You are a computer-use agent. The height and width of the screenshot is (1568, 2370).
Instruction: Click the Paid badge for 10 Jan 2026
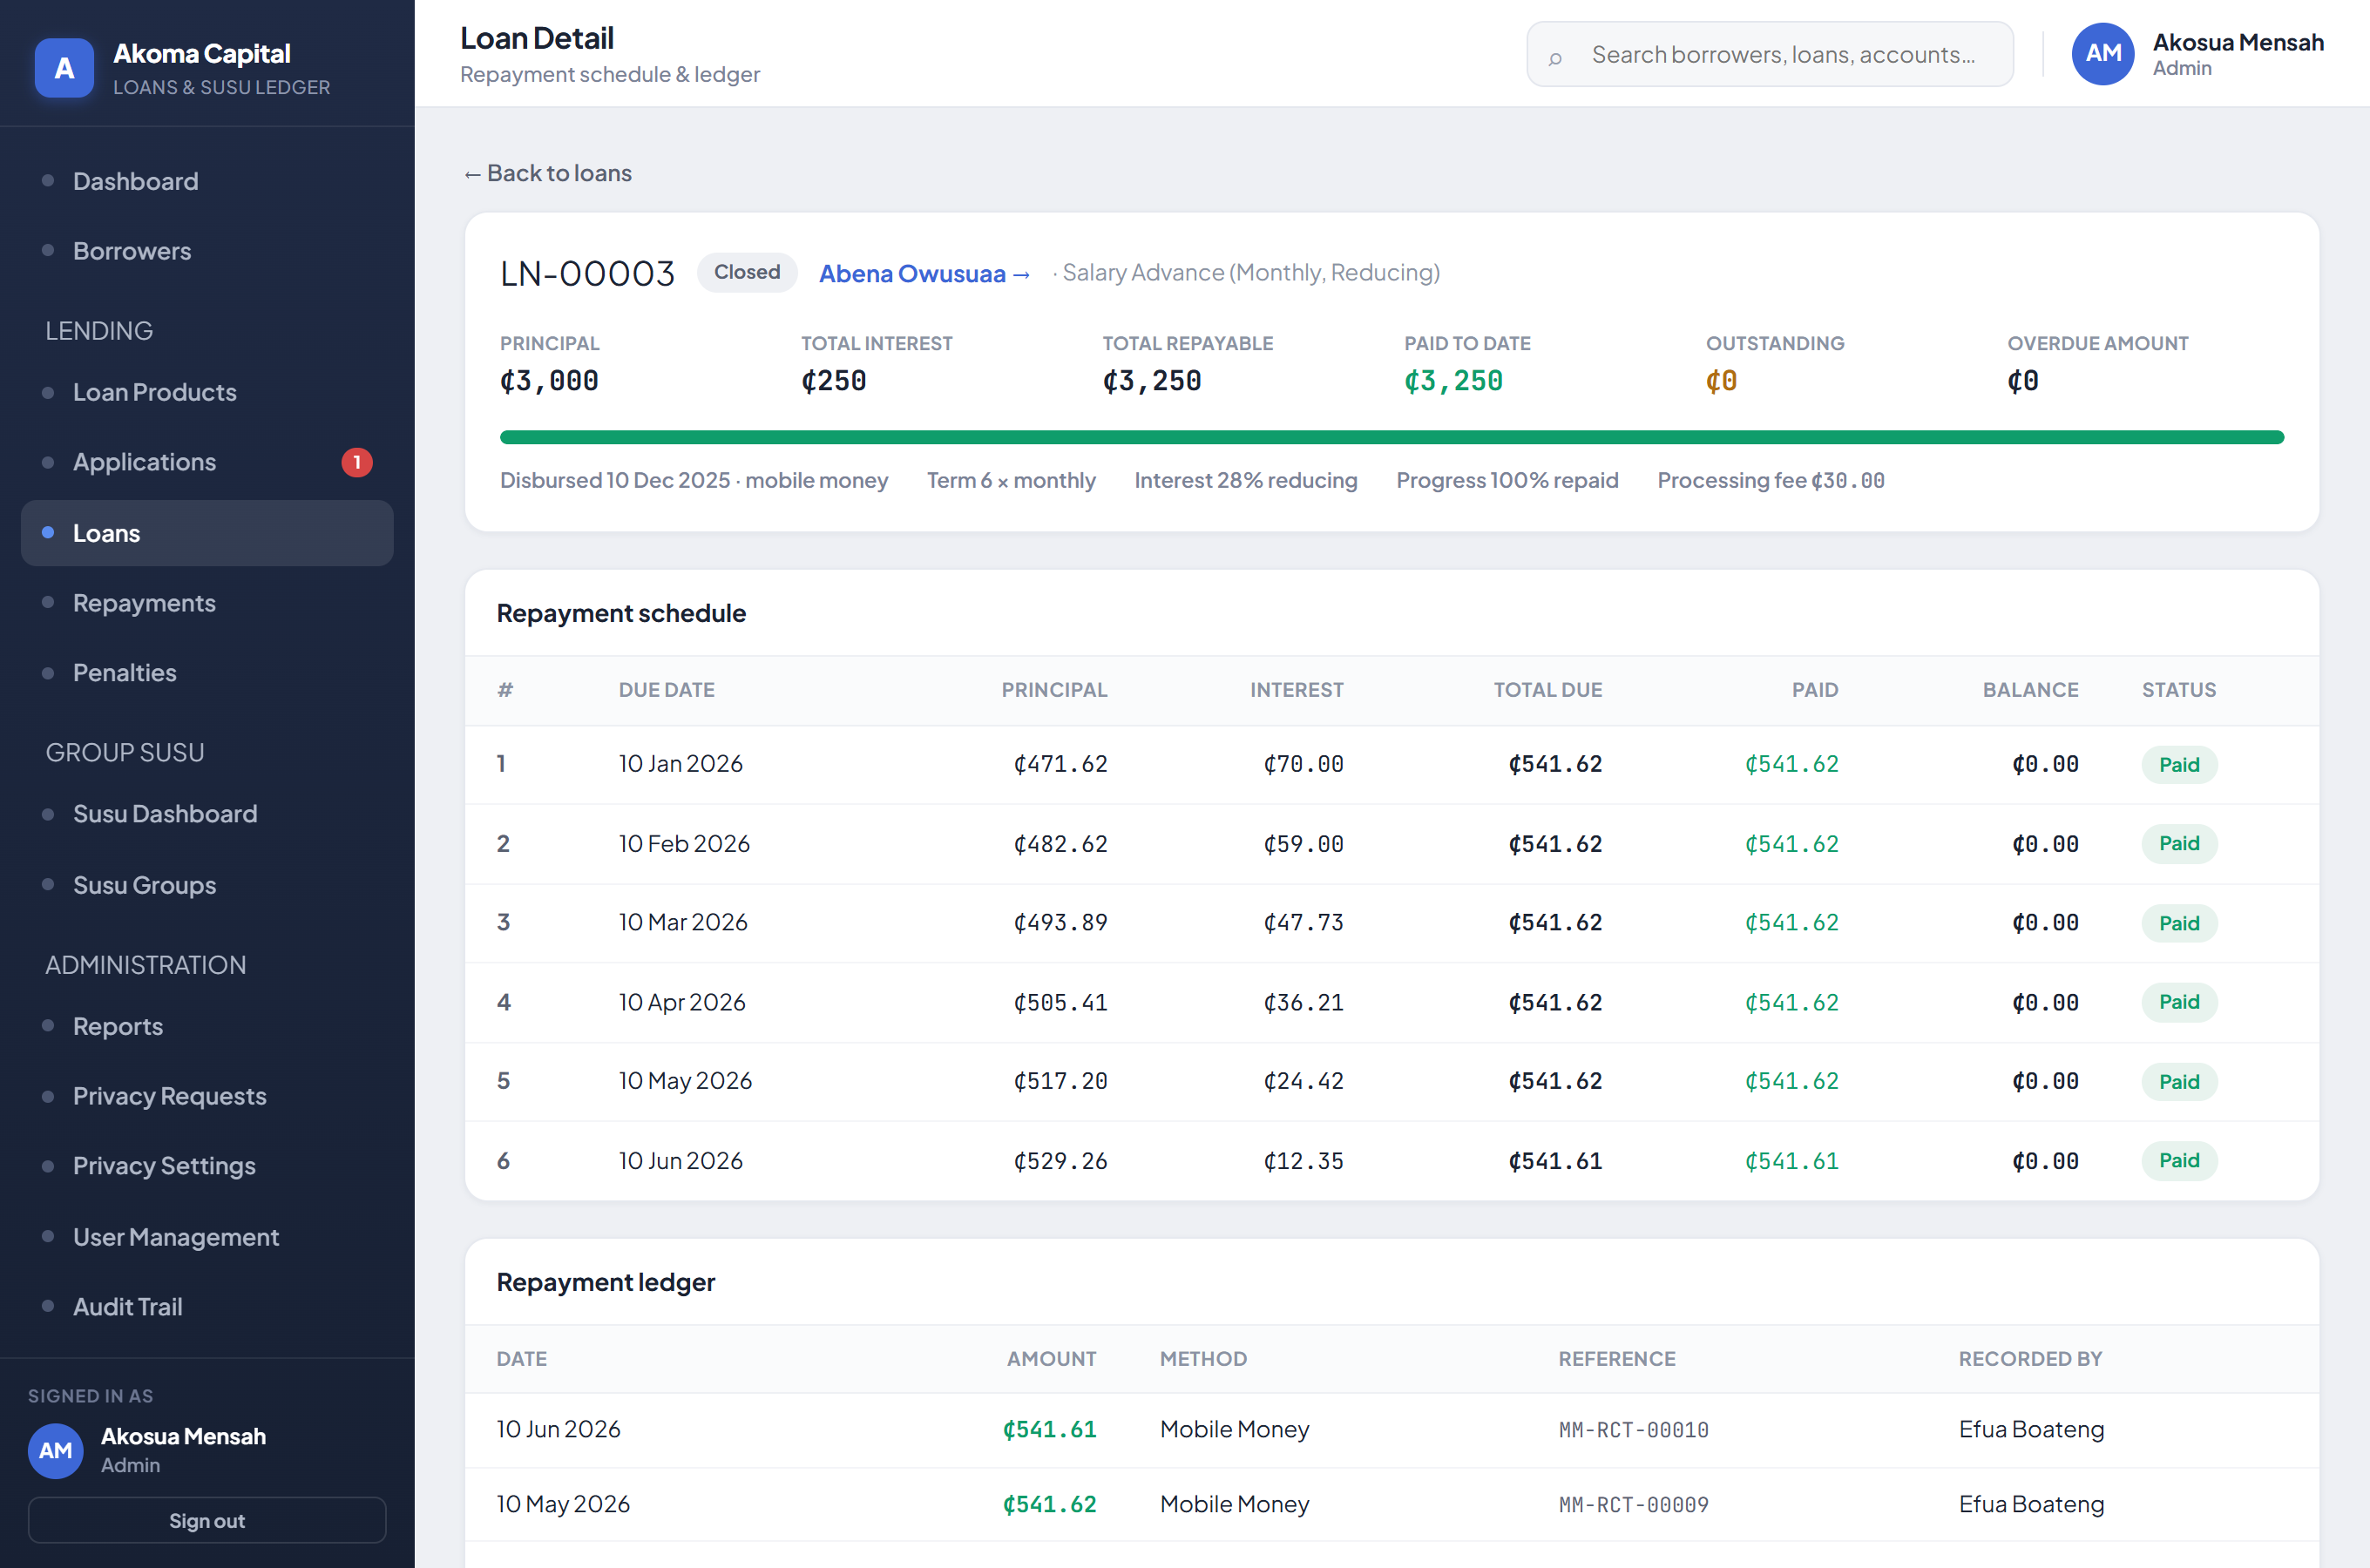(2179, 765)
